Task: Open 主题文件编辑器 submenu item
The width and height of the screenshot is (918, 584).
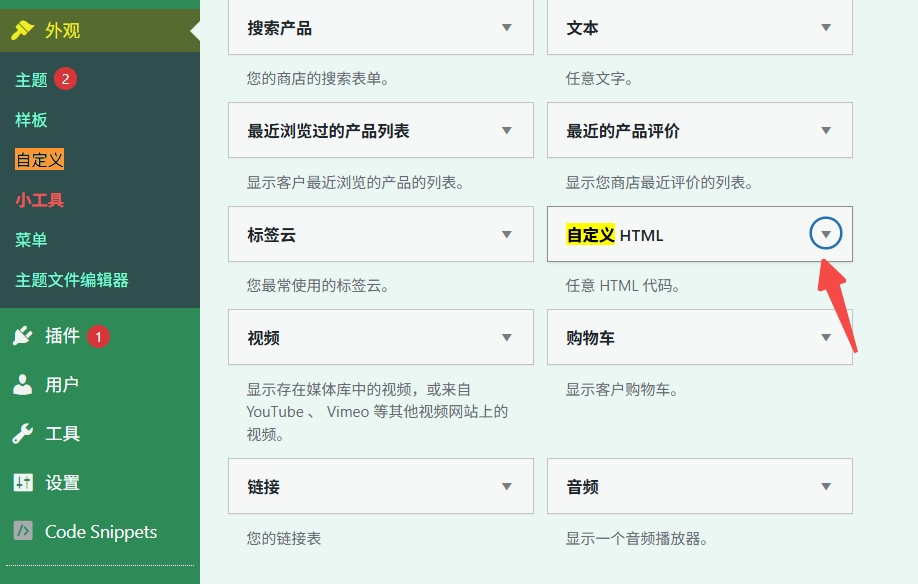Action: [x=72, y=280]
